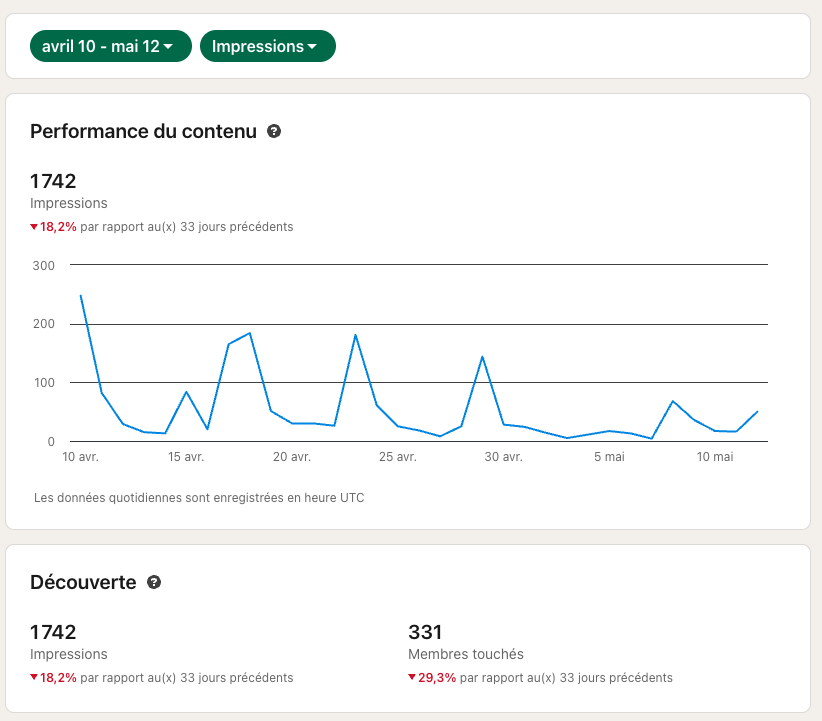Click the Impressions label above the chart
Viewport: 822px width, 721px height.
click(x=69, y=203)
